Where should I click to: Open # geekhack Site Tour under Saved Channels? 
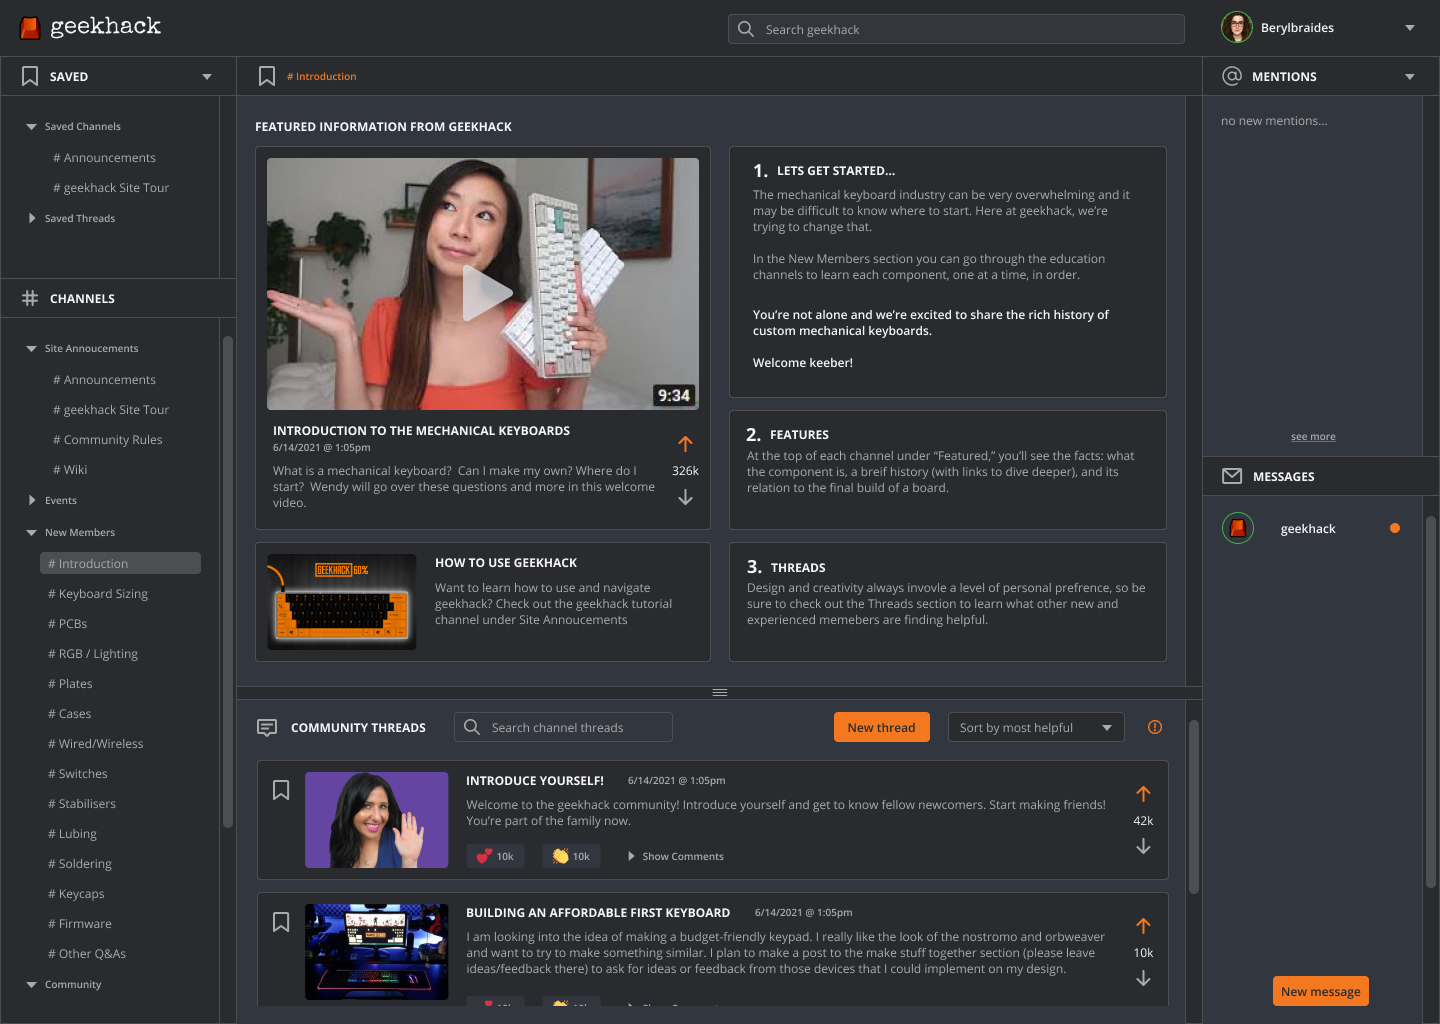point(111,188)
